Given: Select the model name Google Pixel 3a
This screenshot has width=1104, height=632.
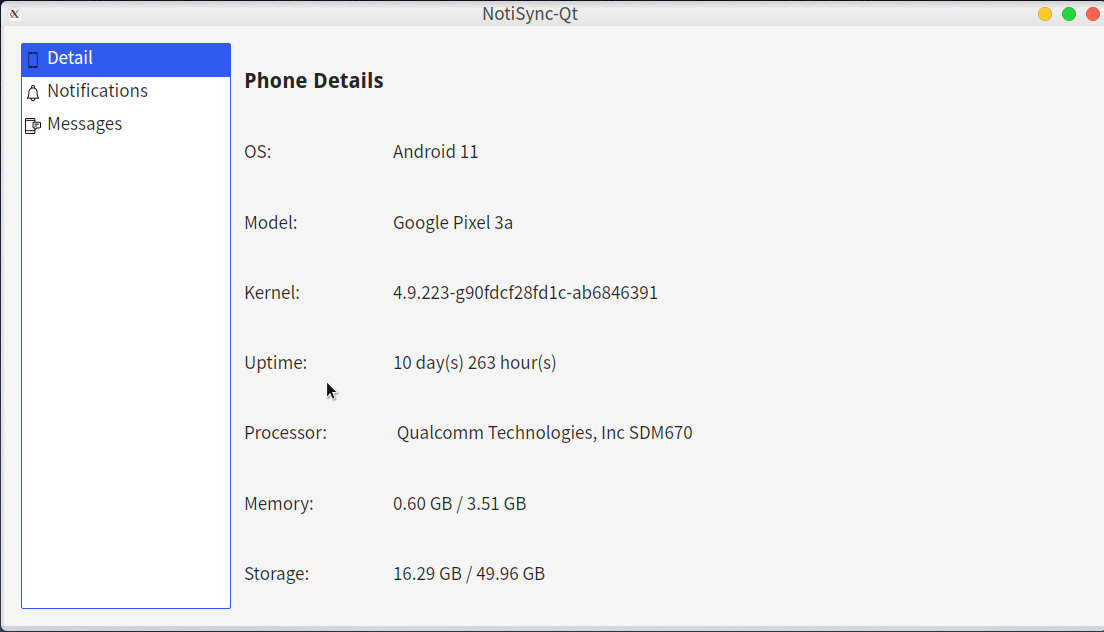Looking at the screenshot, I should click(x=453, y=223).
